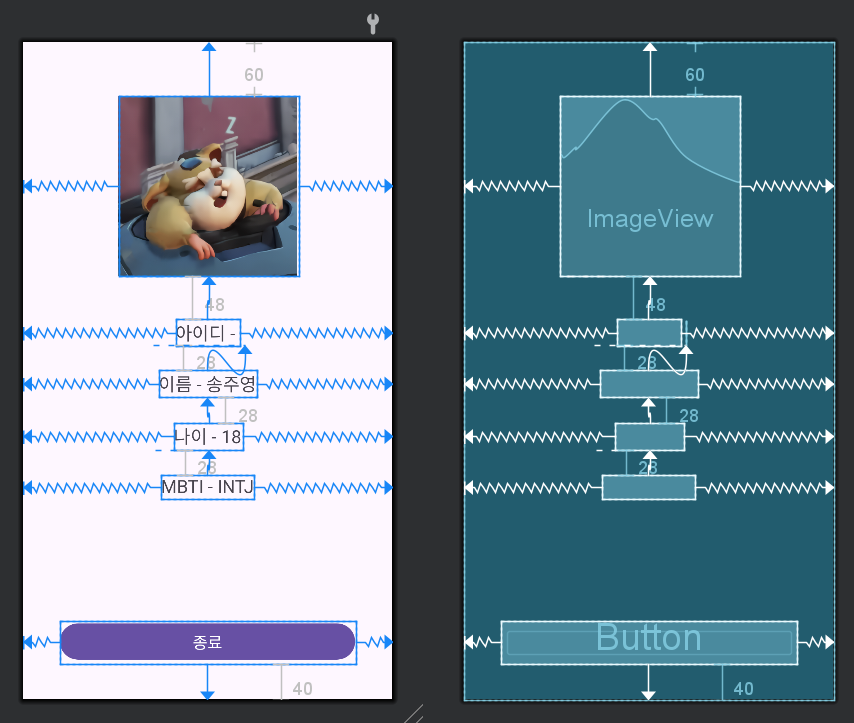This screenshot has height=723, width=854.
Task: Click the purple 종료 button in the design view
Action: point(208,642)
